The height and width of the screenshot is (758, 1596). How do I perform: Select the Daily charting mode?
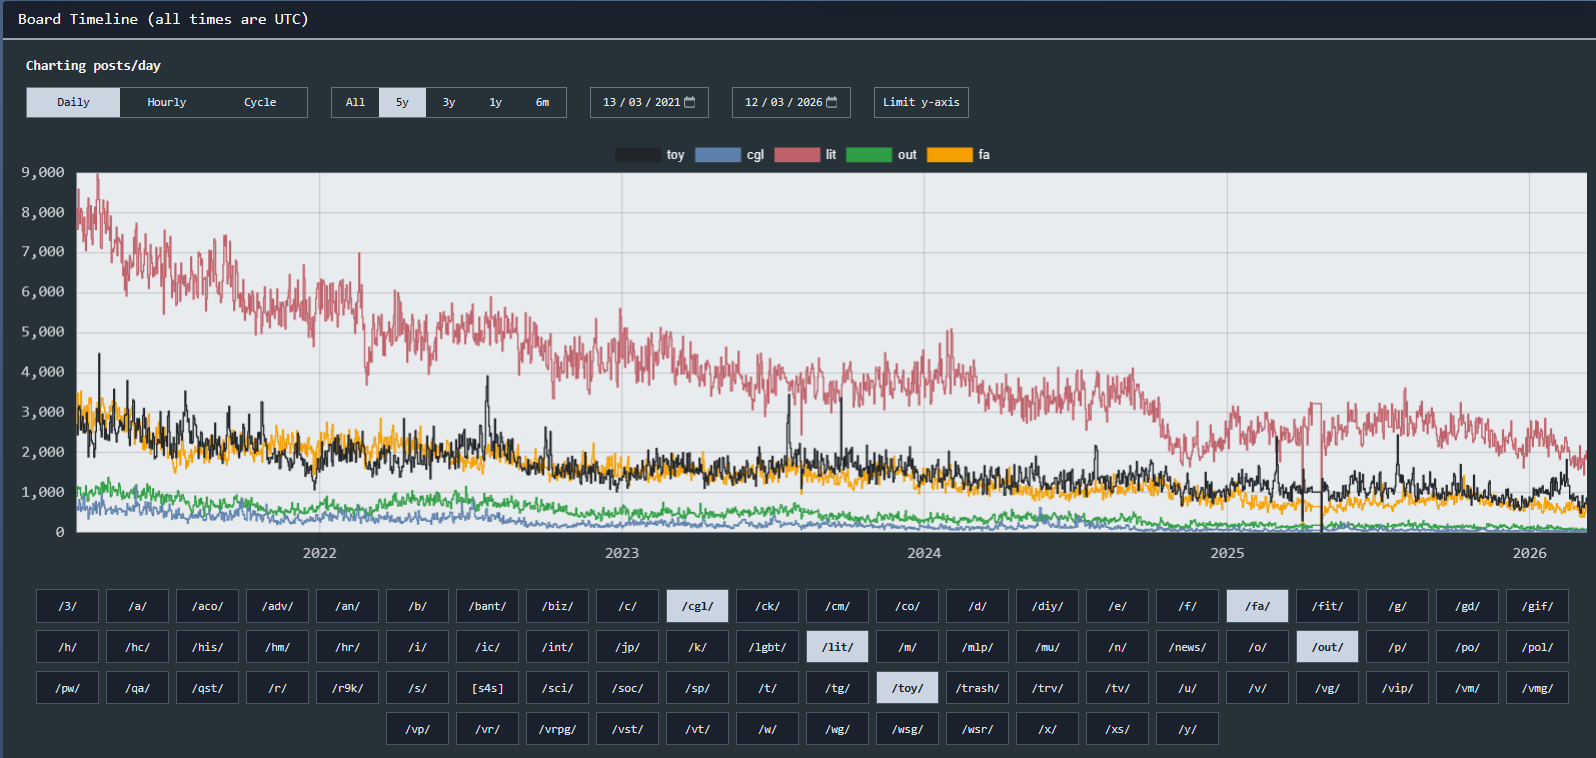tap(73, 102)
